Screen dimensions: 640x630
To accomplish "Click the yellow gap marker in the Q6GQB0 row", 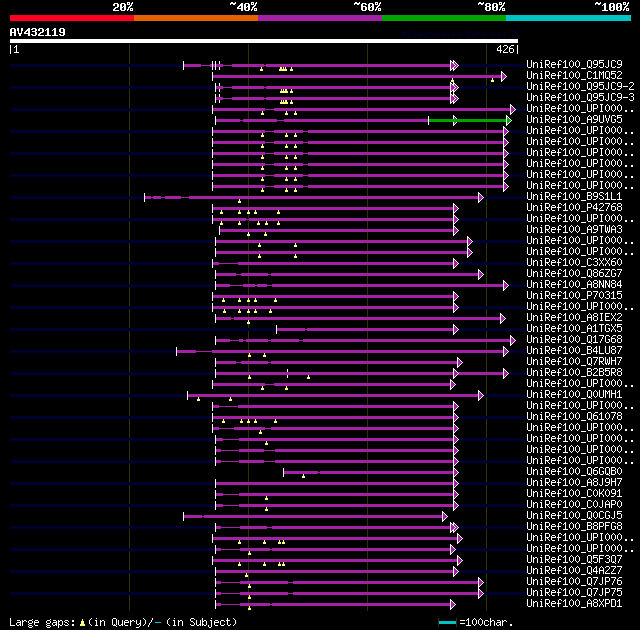I will (x=303, y=476).
